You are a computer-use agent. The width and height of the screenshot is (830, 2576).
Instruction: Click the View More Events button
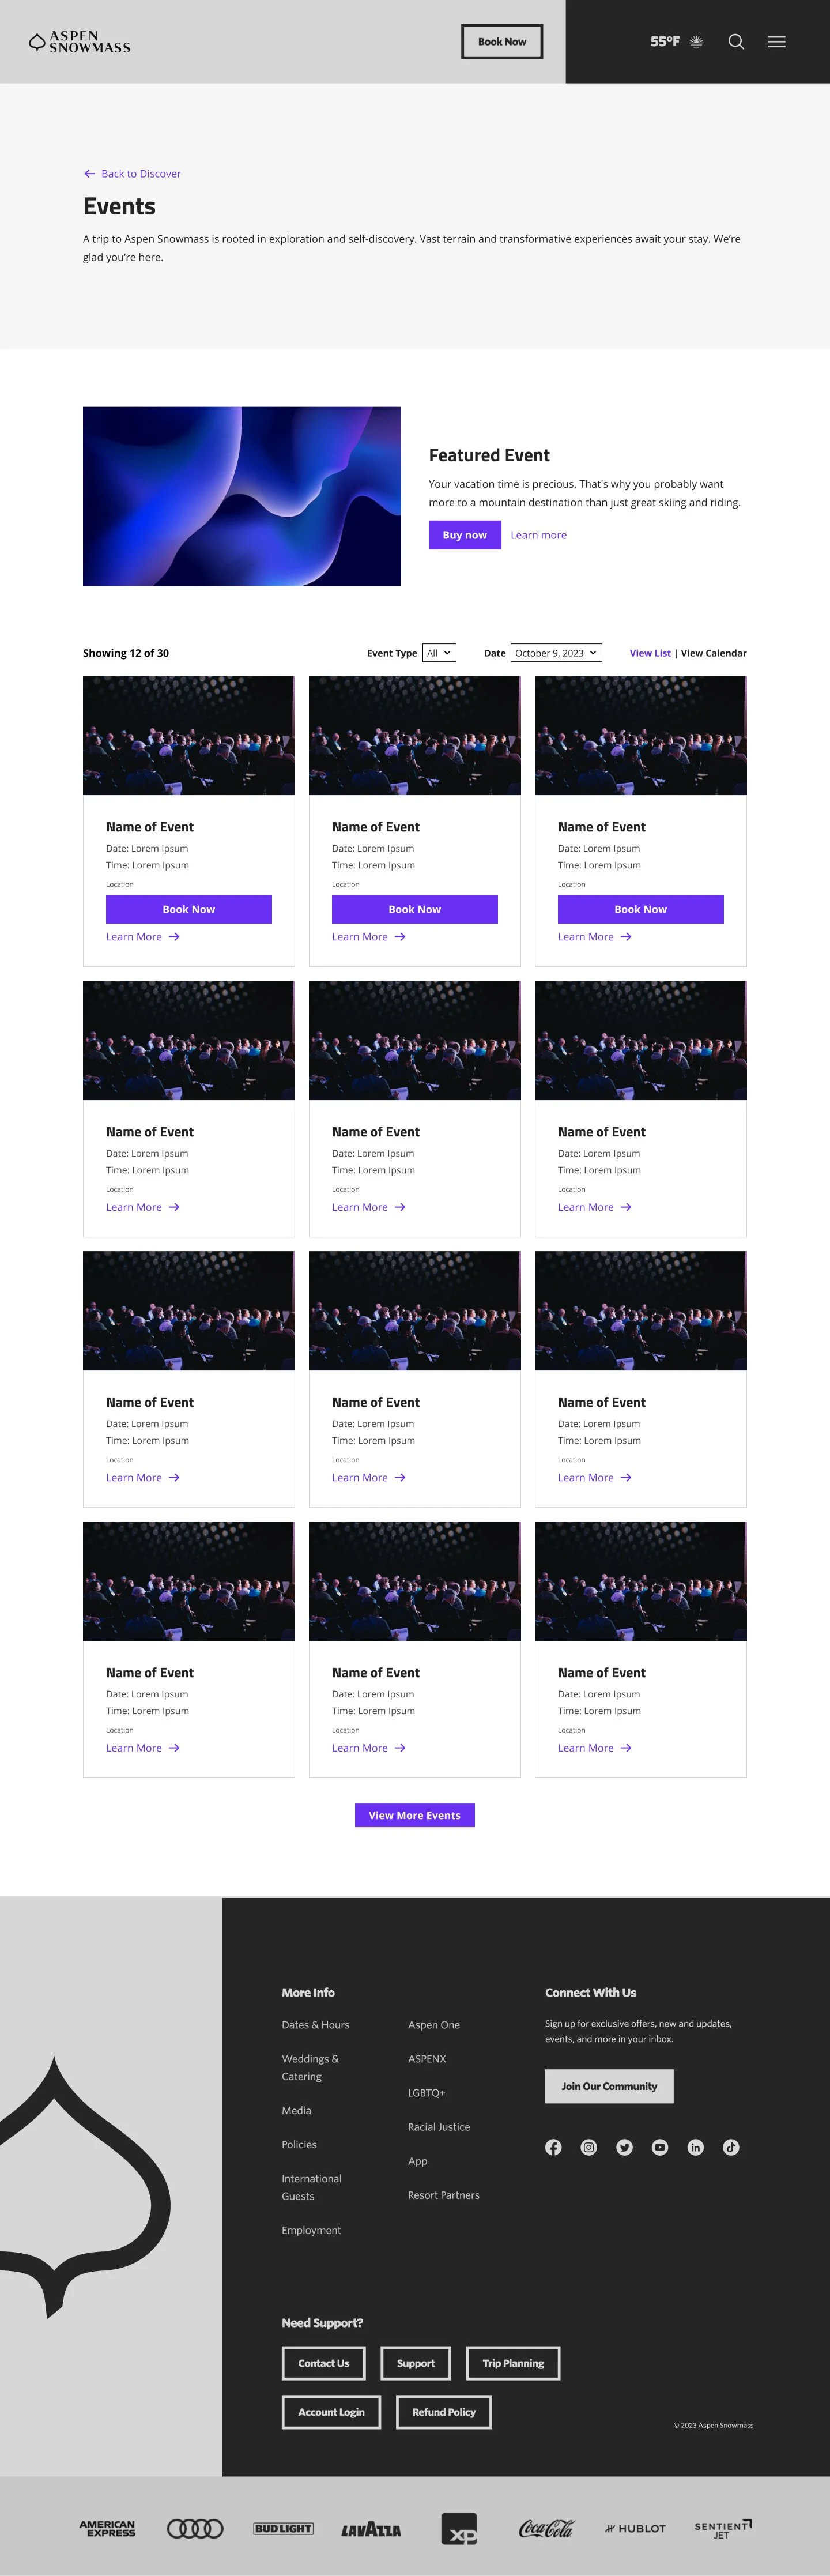tap(415, 1815)
